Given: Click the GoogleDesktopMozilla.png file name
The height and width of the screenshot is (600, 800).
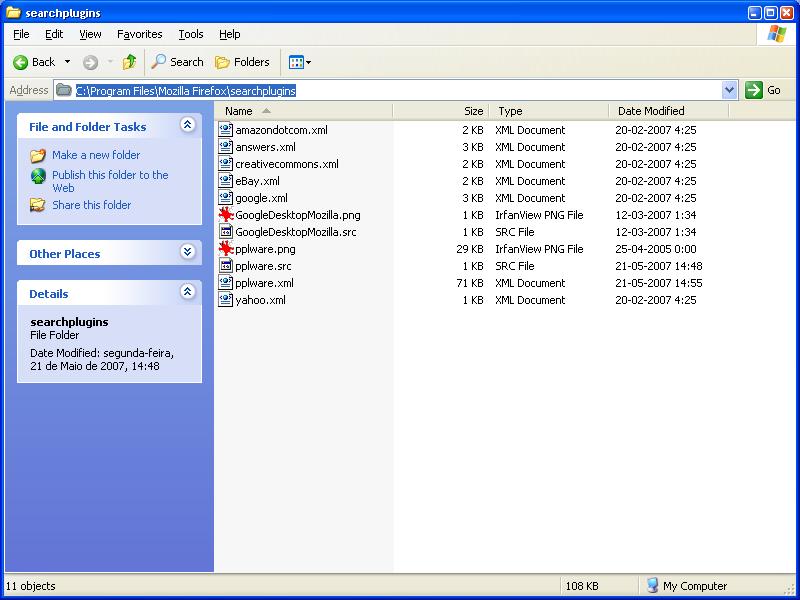Looking at the screenshot, I should pyautogui.click(x=298, y=215).
